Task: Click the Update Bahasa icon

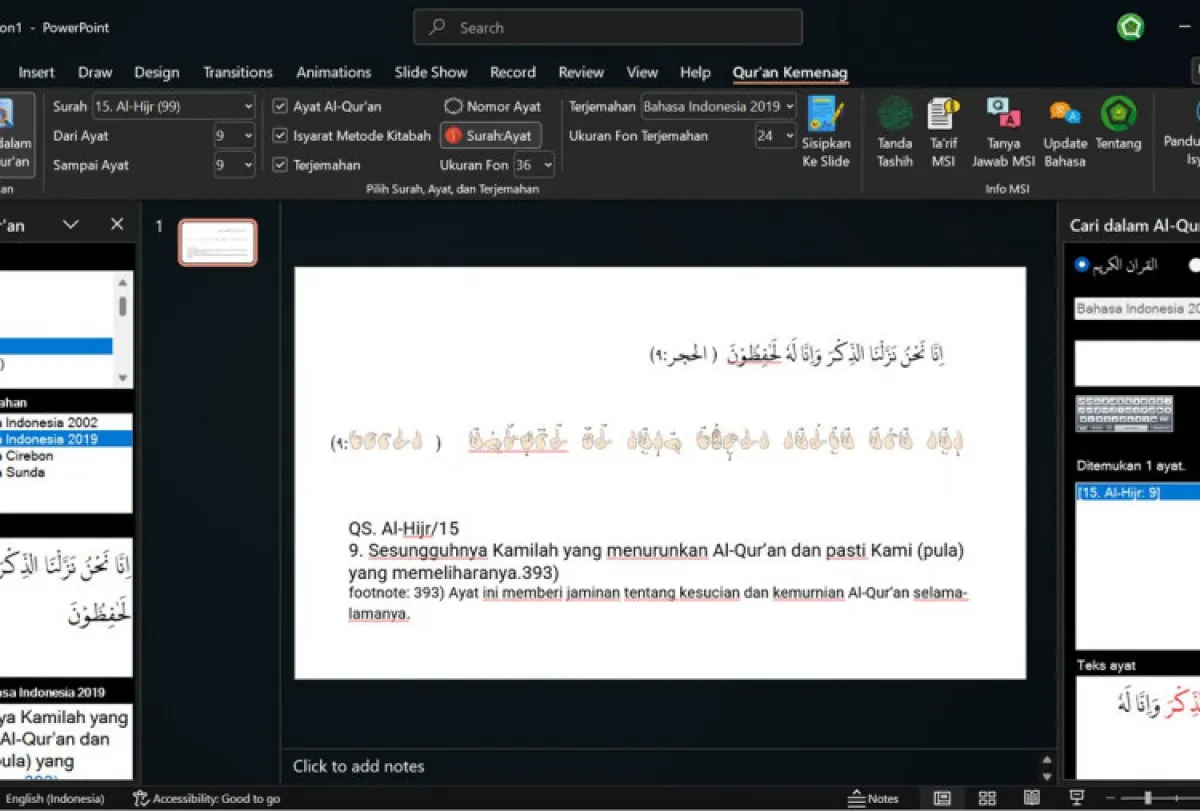Action: point(1065,131)
